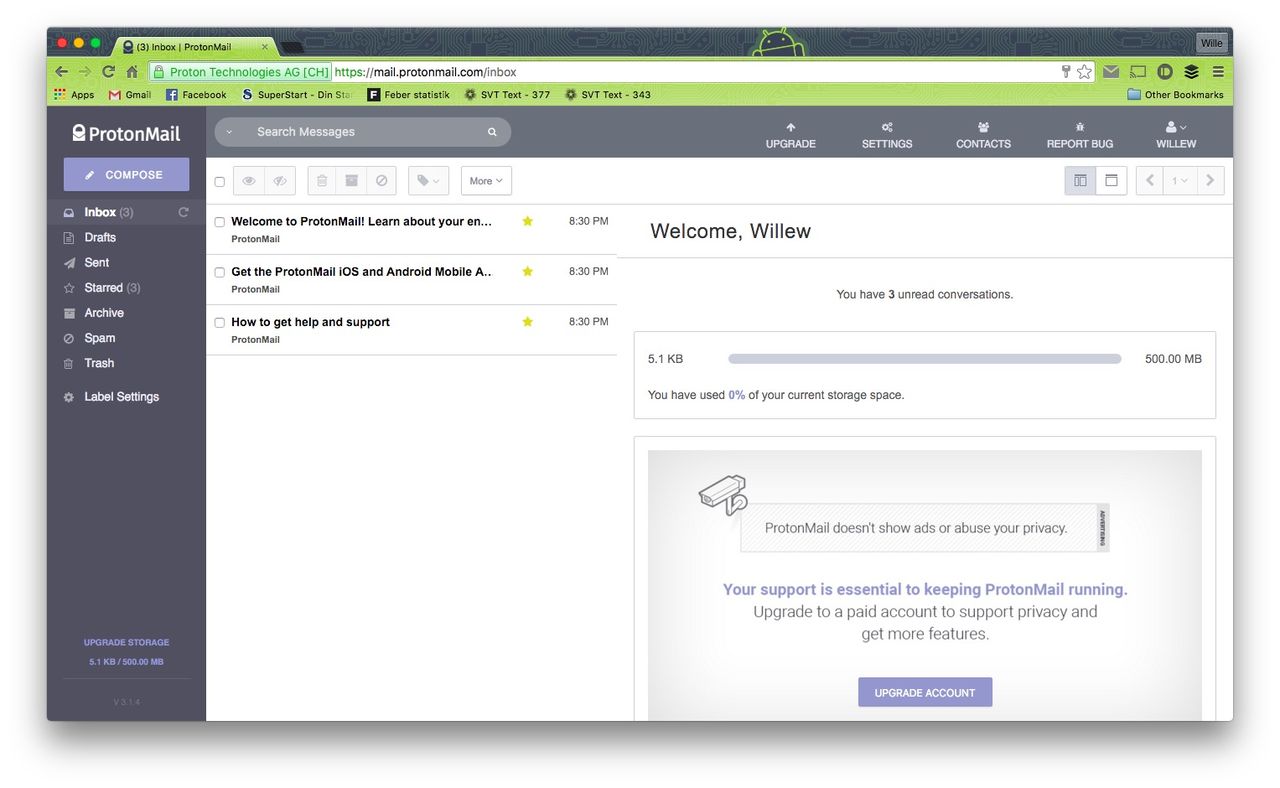Unstar the How to get help message
This screenshot has width=1280, height=788.
point(528,321)
